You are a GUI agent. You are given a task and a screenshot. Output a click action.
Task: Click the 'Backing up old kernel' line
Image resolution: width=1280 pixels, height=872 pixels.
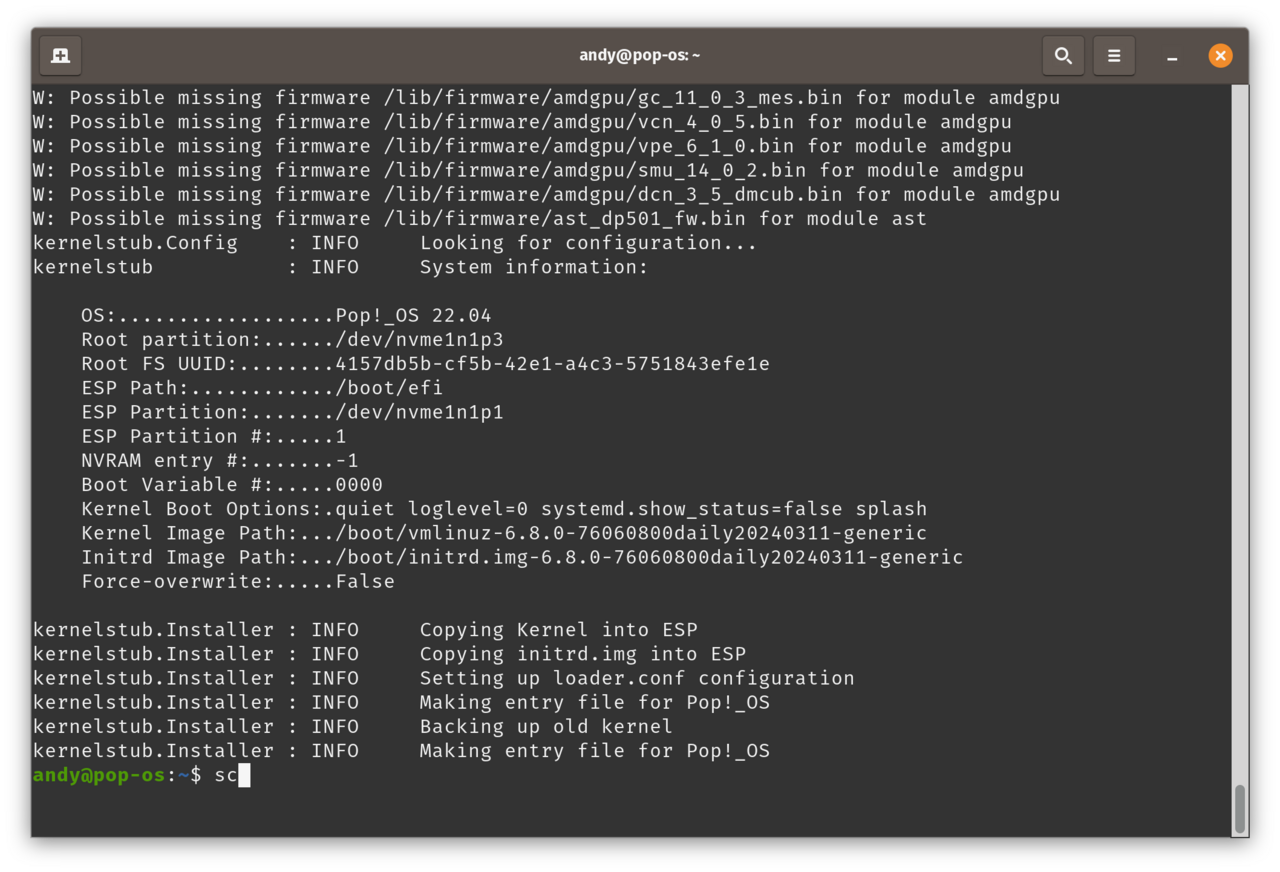pyautogui.click(x=352, y=726)
